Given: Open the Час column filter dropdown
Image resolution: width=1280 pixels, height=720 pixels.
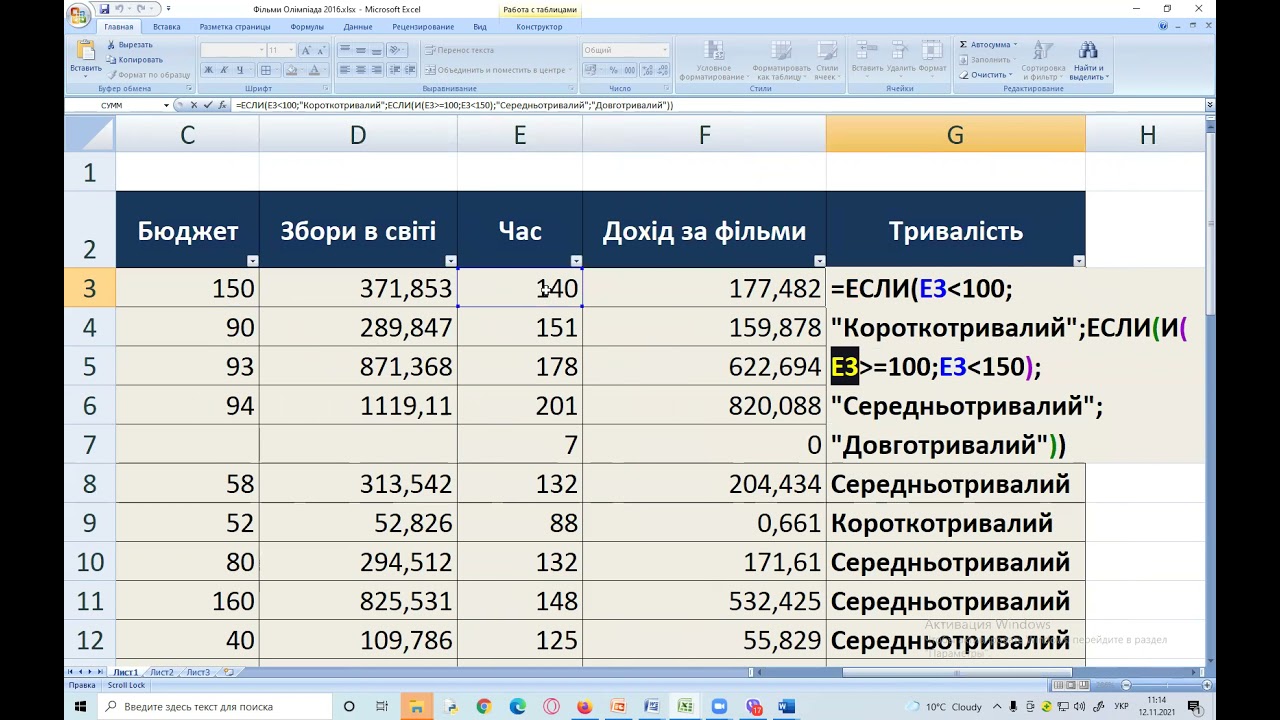Looking at the screenshot, I should click(576, 261).
